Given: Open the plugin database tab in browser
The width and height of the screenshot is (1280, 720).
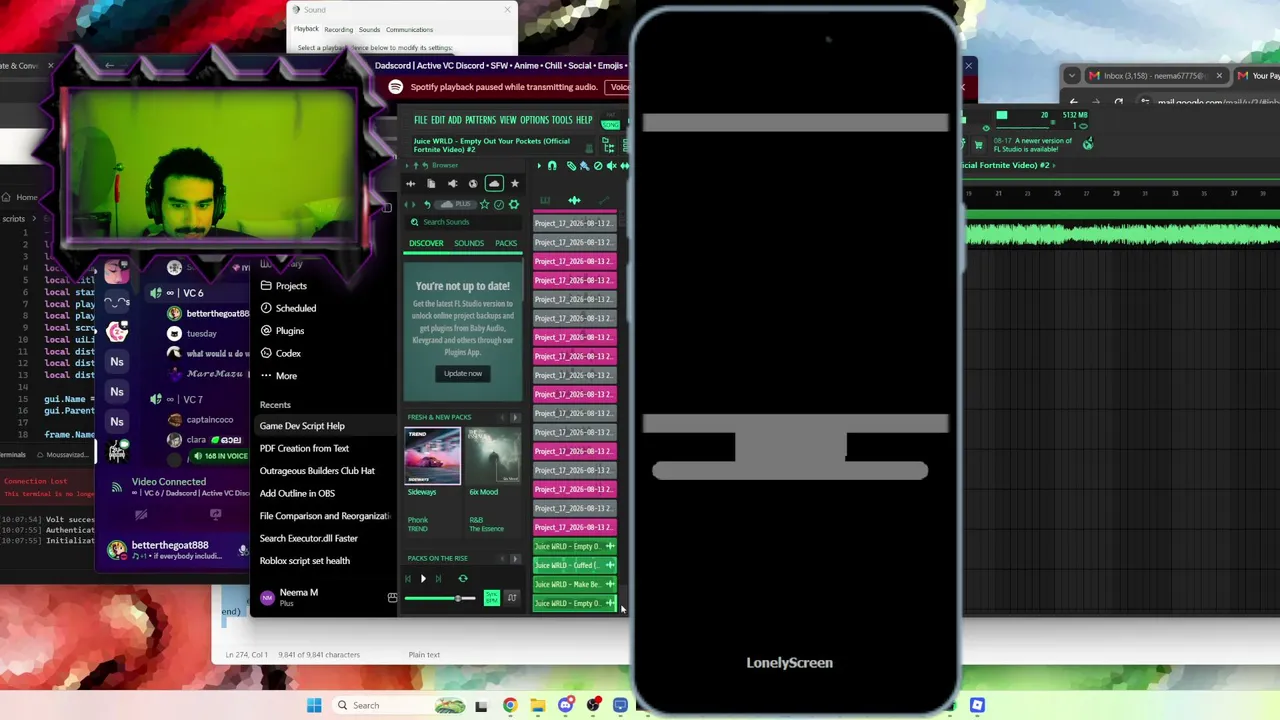Looking at the screenshot, I should (473, 184).
